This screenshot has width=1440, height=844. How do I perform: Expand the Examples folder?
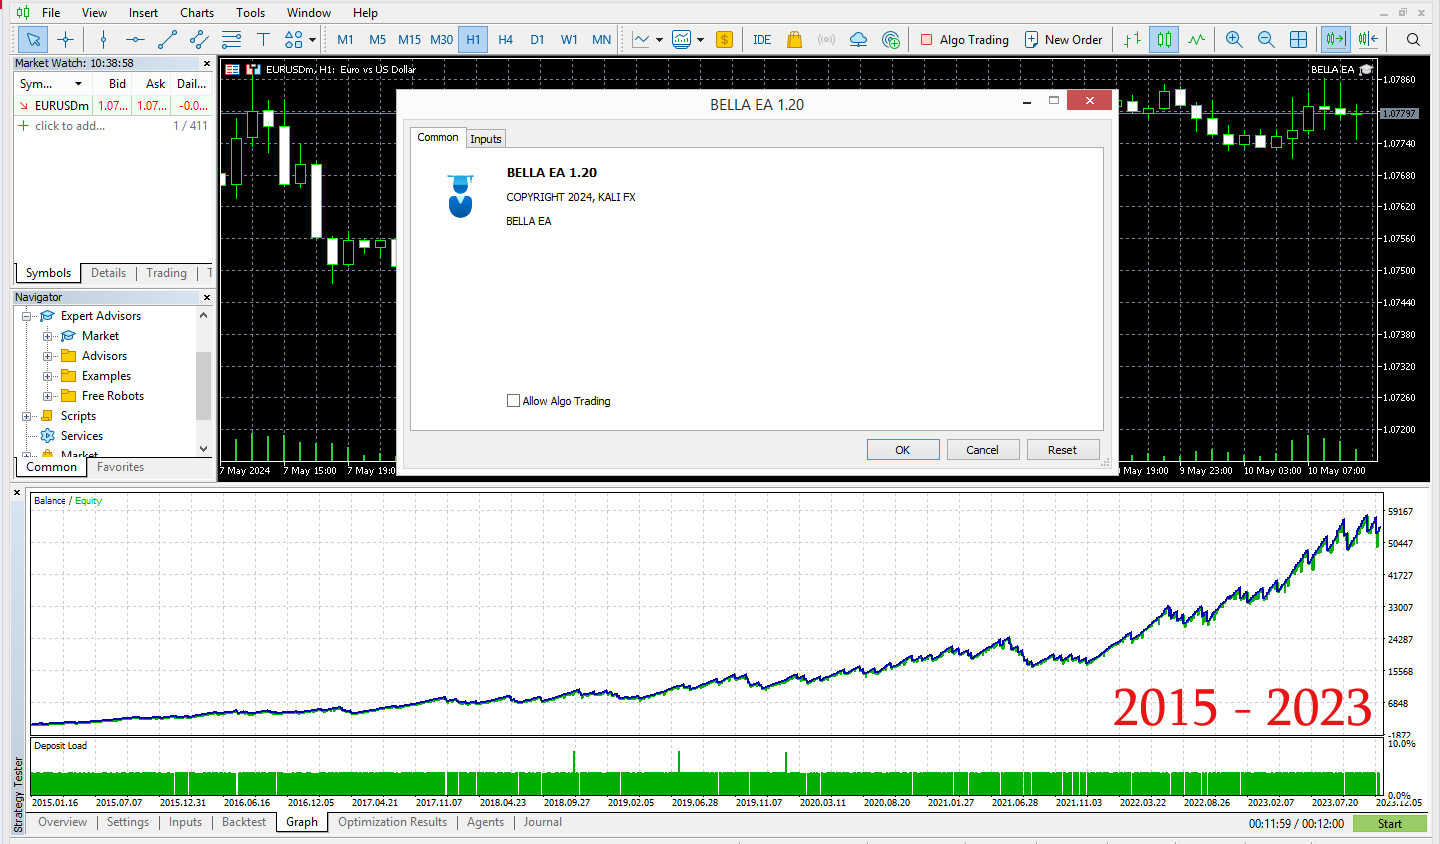(x=47, y=376)
